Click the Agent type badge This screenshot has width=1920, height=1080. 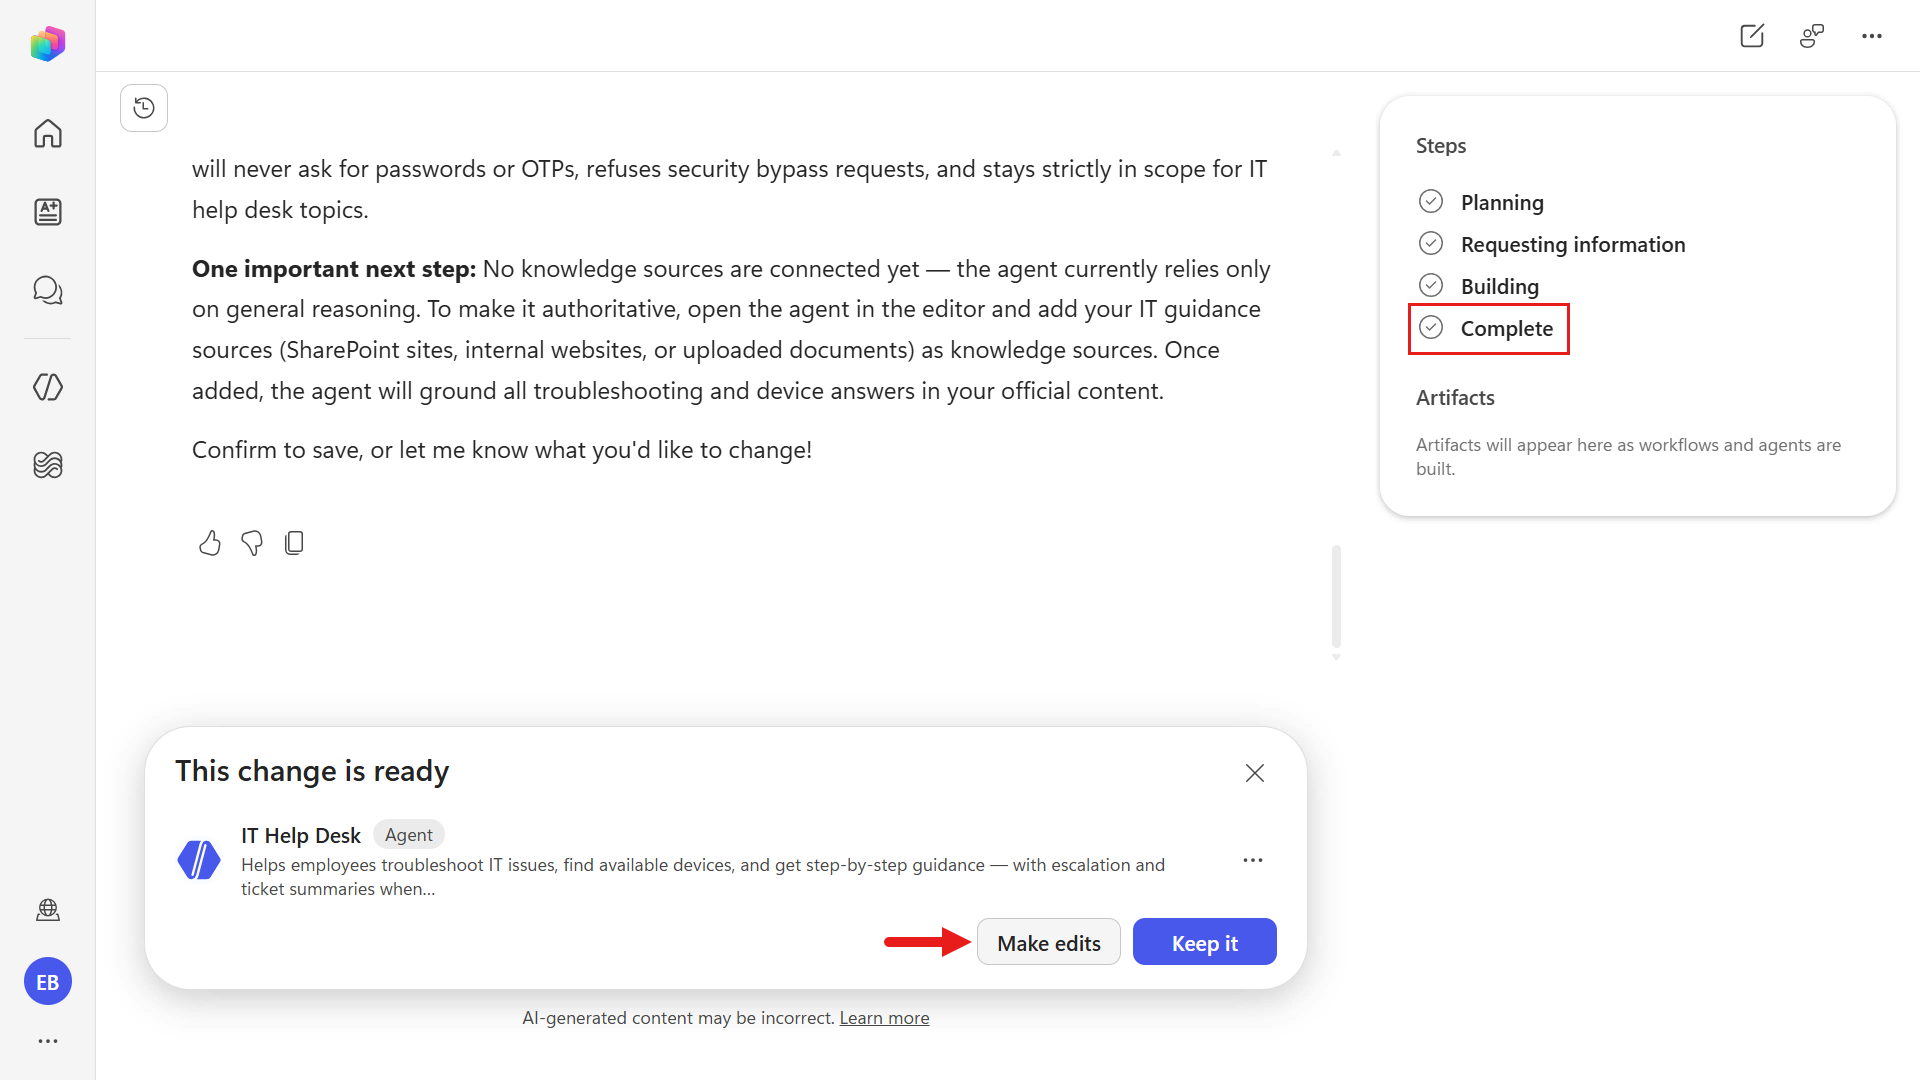(409, 835)
